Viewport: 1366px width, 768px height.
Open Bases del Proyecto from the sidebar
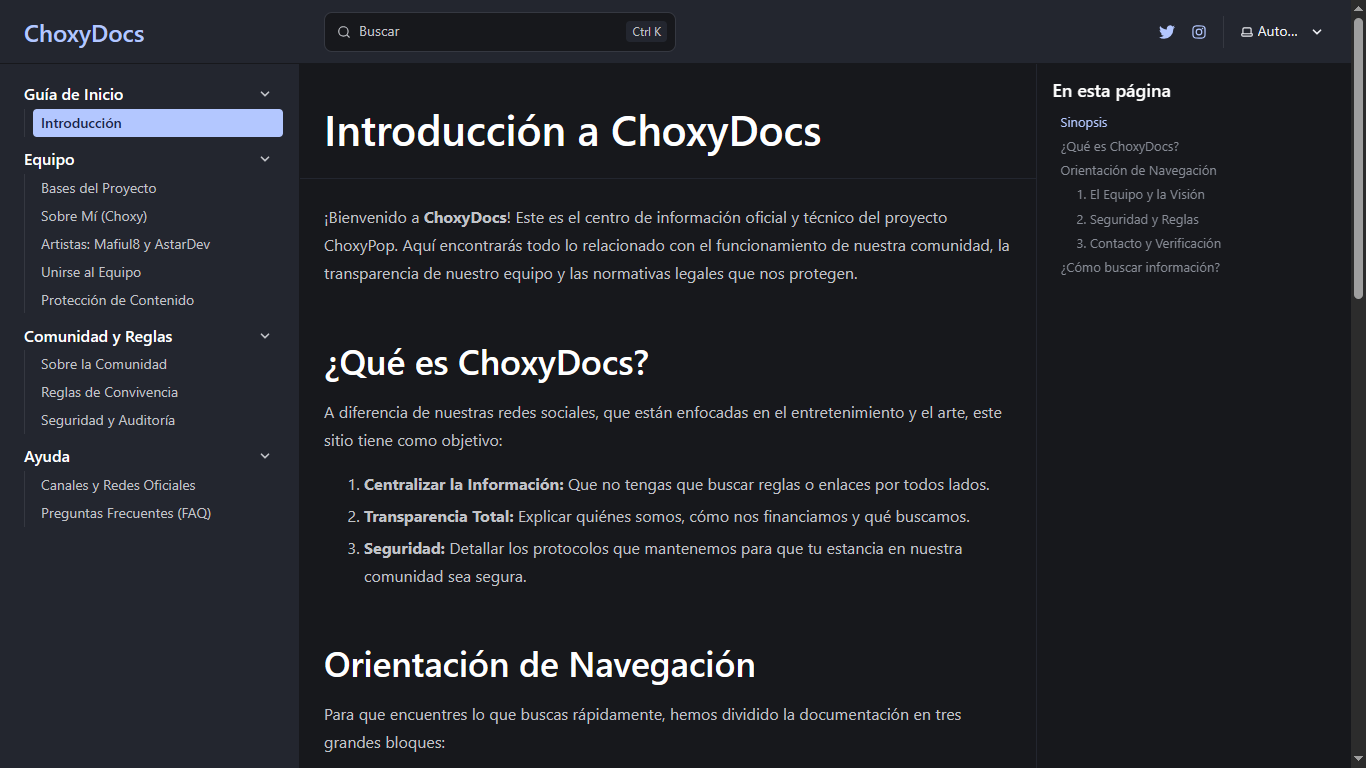[98, 188]
